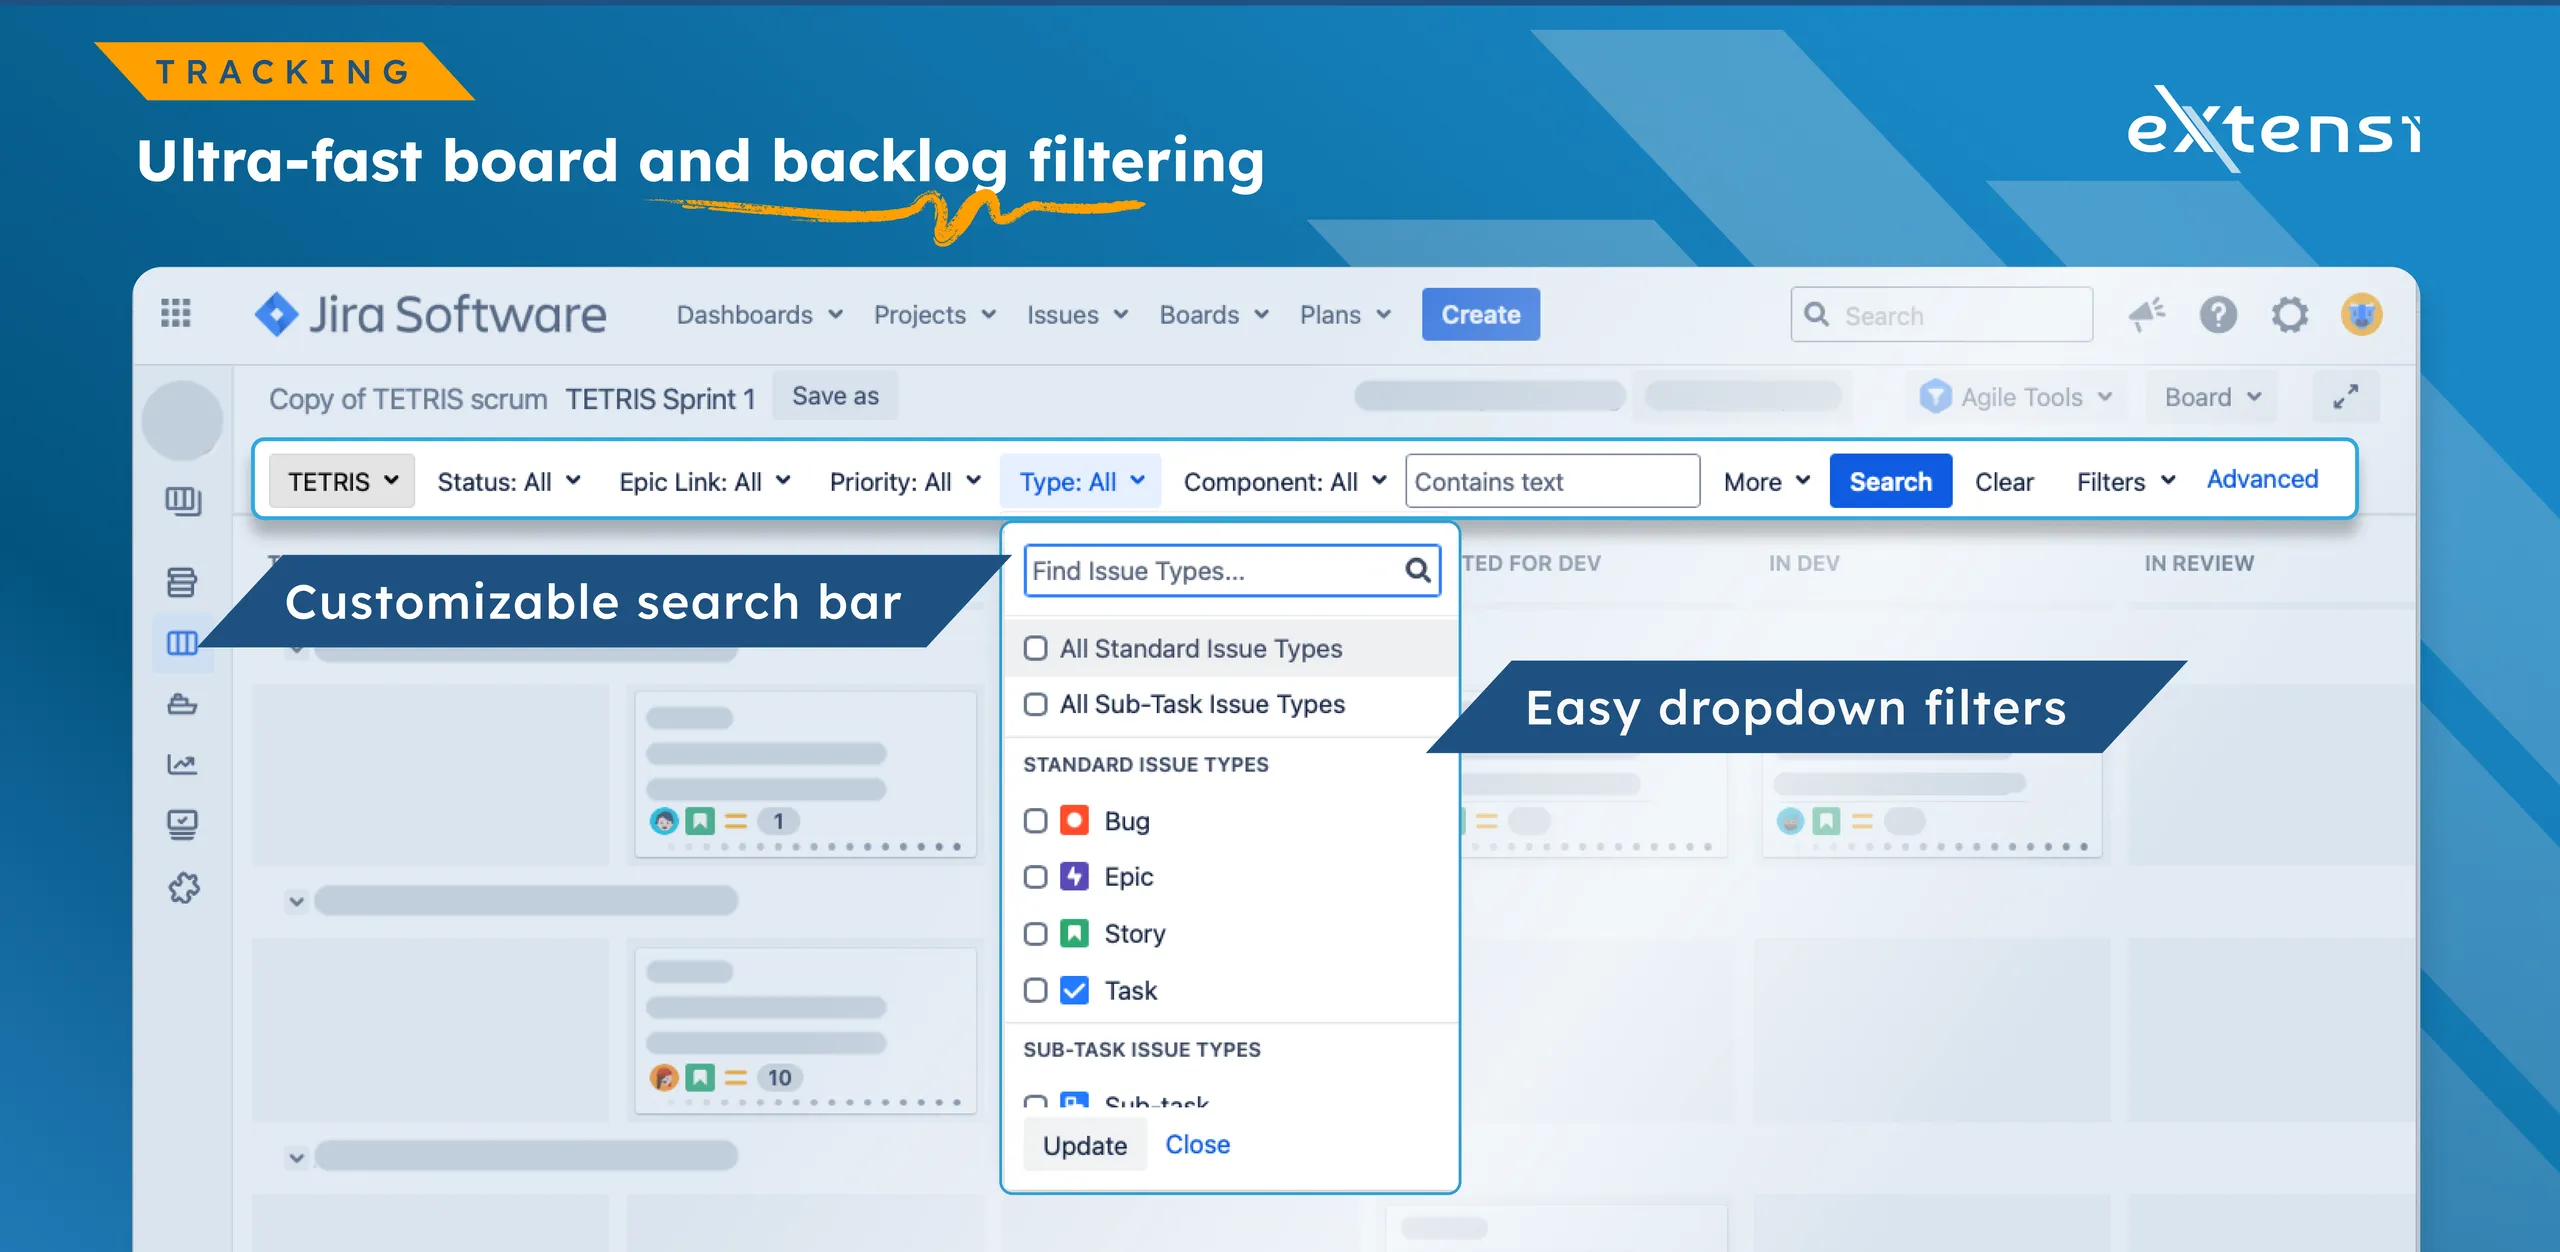The image size is (2560, 1252).
Task: Click the Jira Software logo
Action: [x=430, y=314]
